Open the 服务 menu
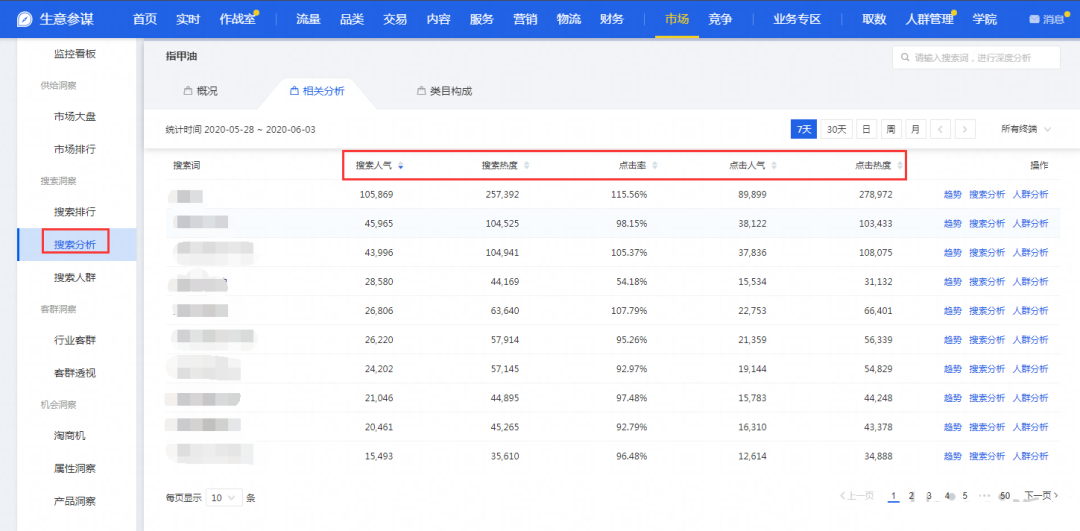The width and height of the screenshot is (1080, 531). click(x=481, y=19)
